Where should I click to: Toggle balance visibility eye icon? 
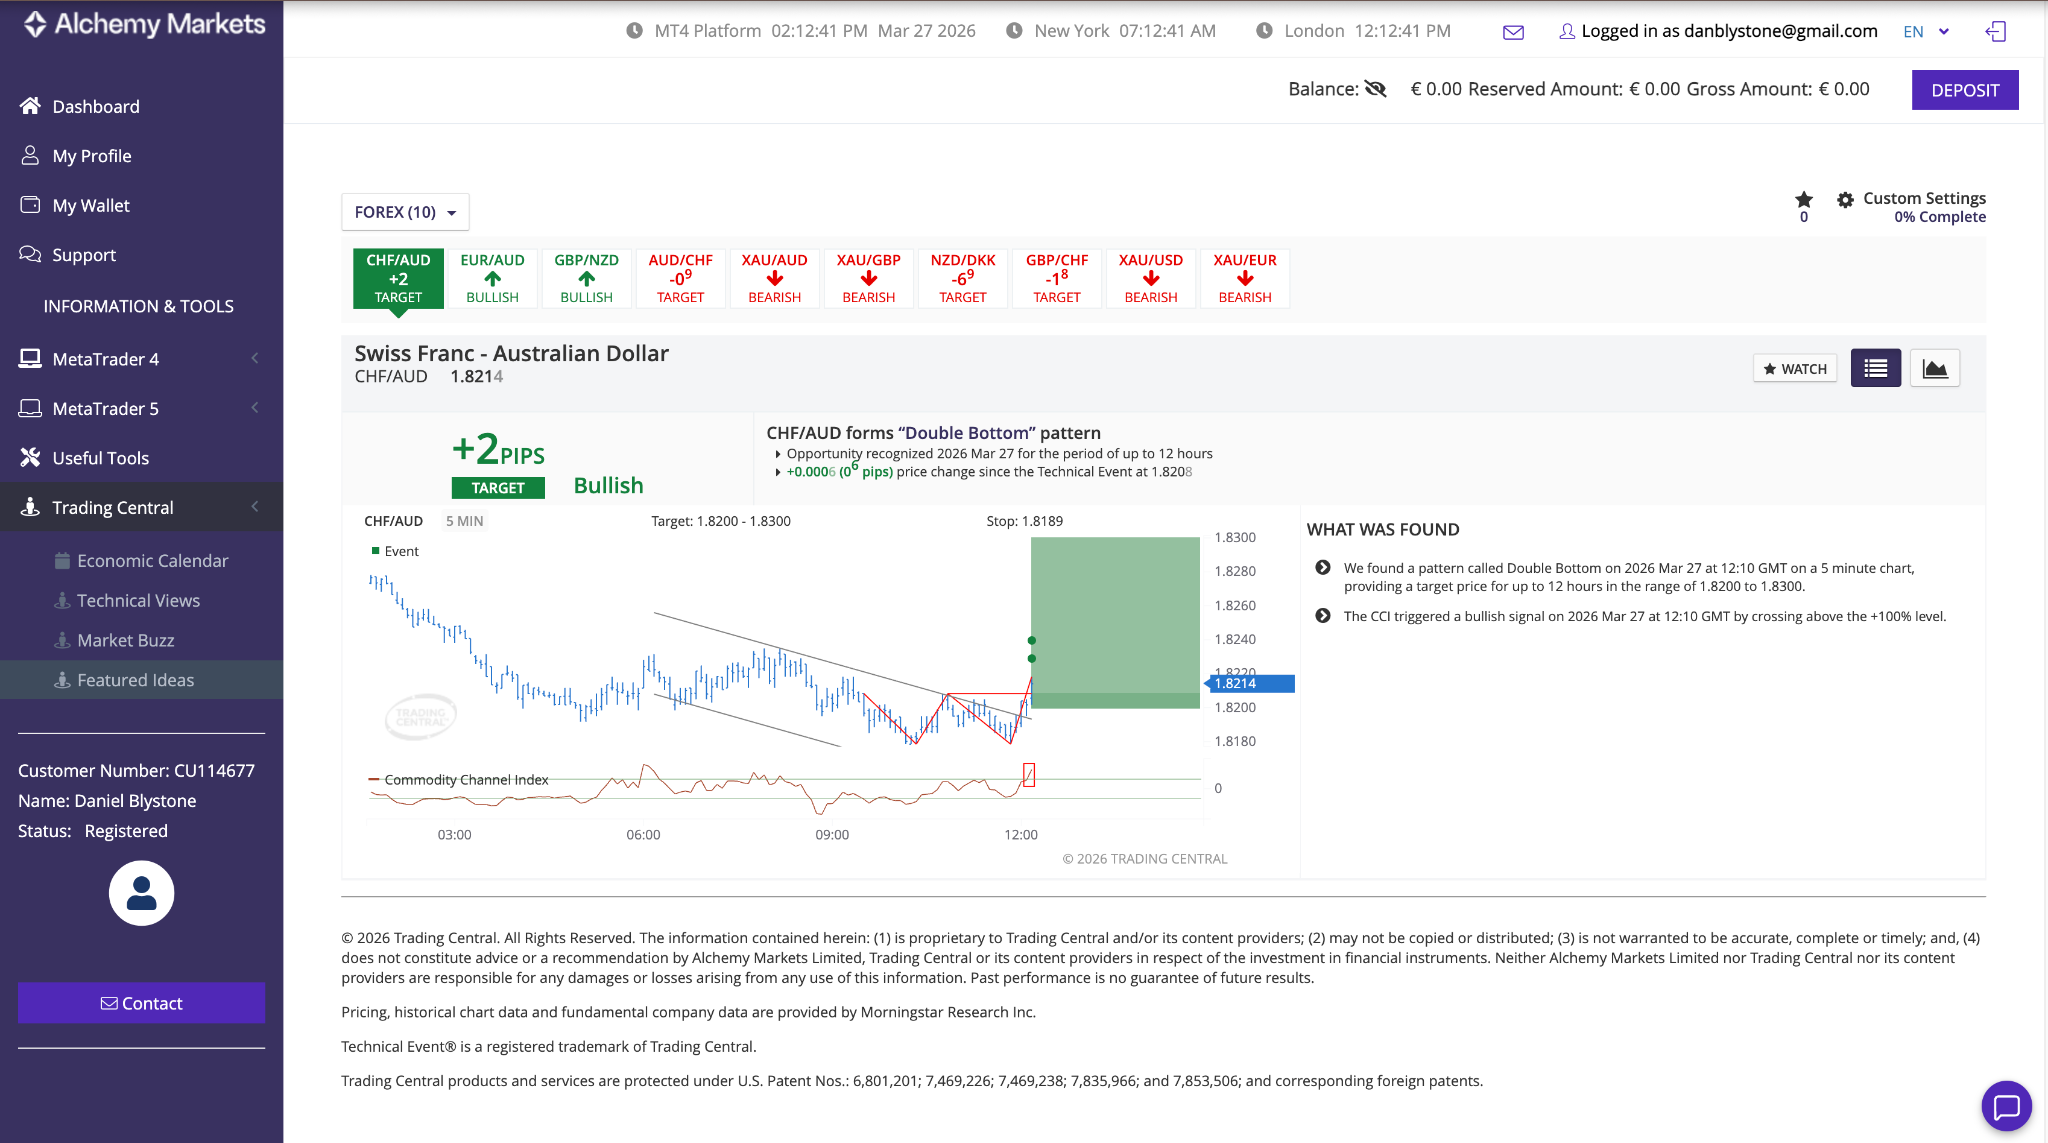click(x=1375, y=89)
